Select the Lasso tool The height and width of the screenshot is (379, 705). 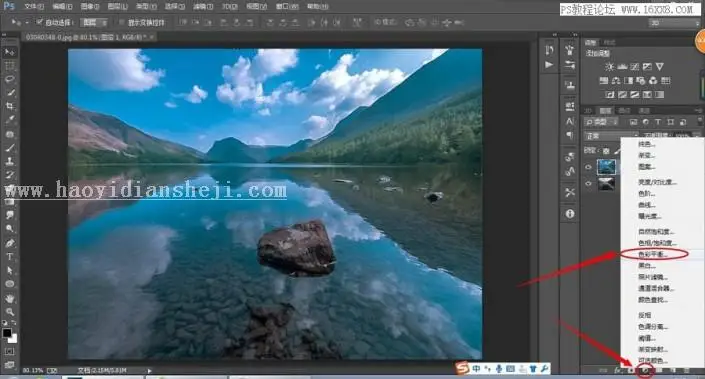click(9, 79)
